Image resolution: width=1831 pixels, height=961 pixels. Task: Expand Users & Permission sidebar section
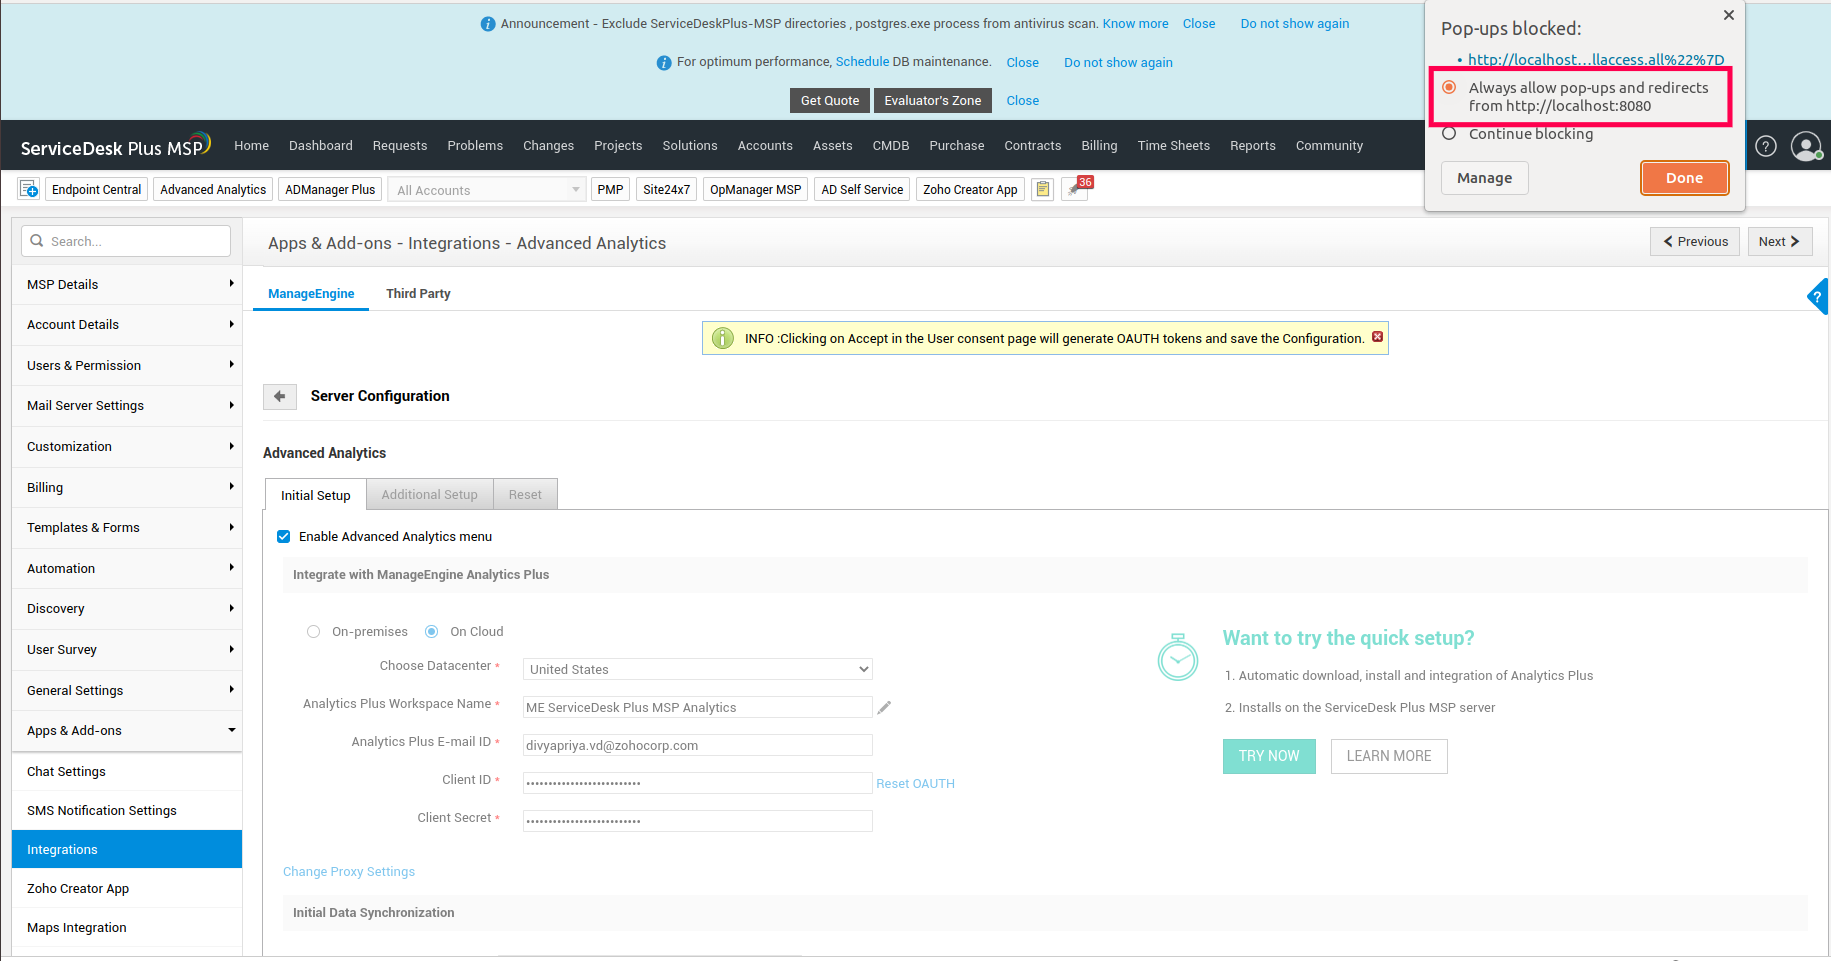(x=127, y=366)
